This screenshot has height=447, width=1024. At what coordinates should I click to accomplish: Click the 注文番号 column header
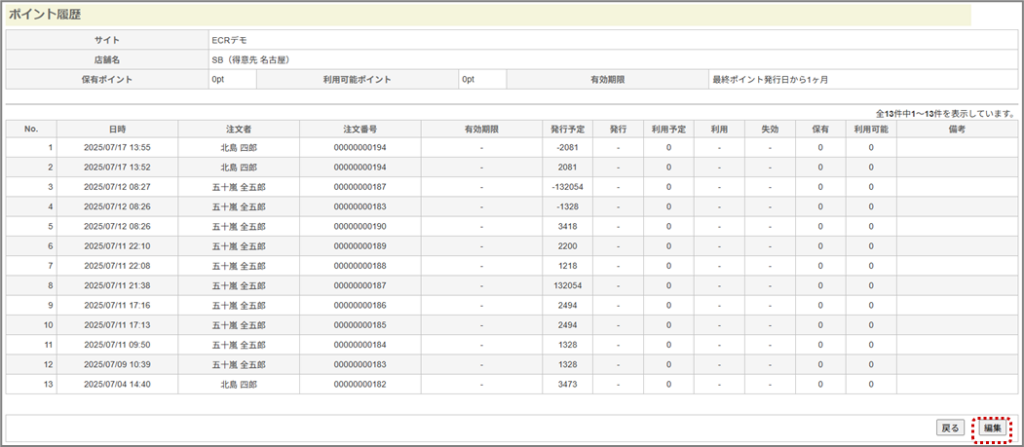(360, 129)
